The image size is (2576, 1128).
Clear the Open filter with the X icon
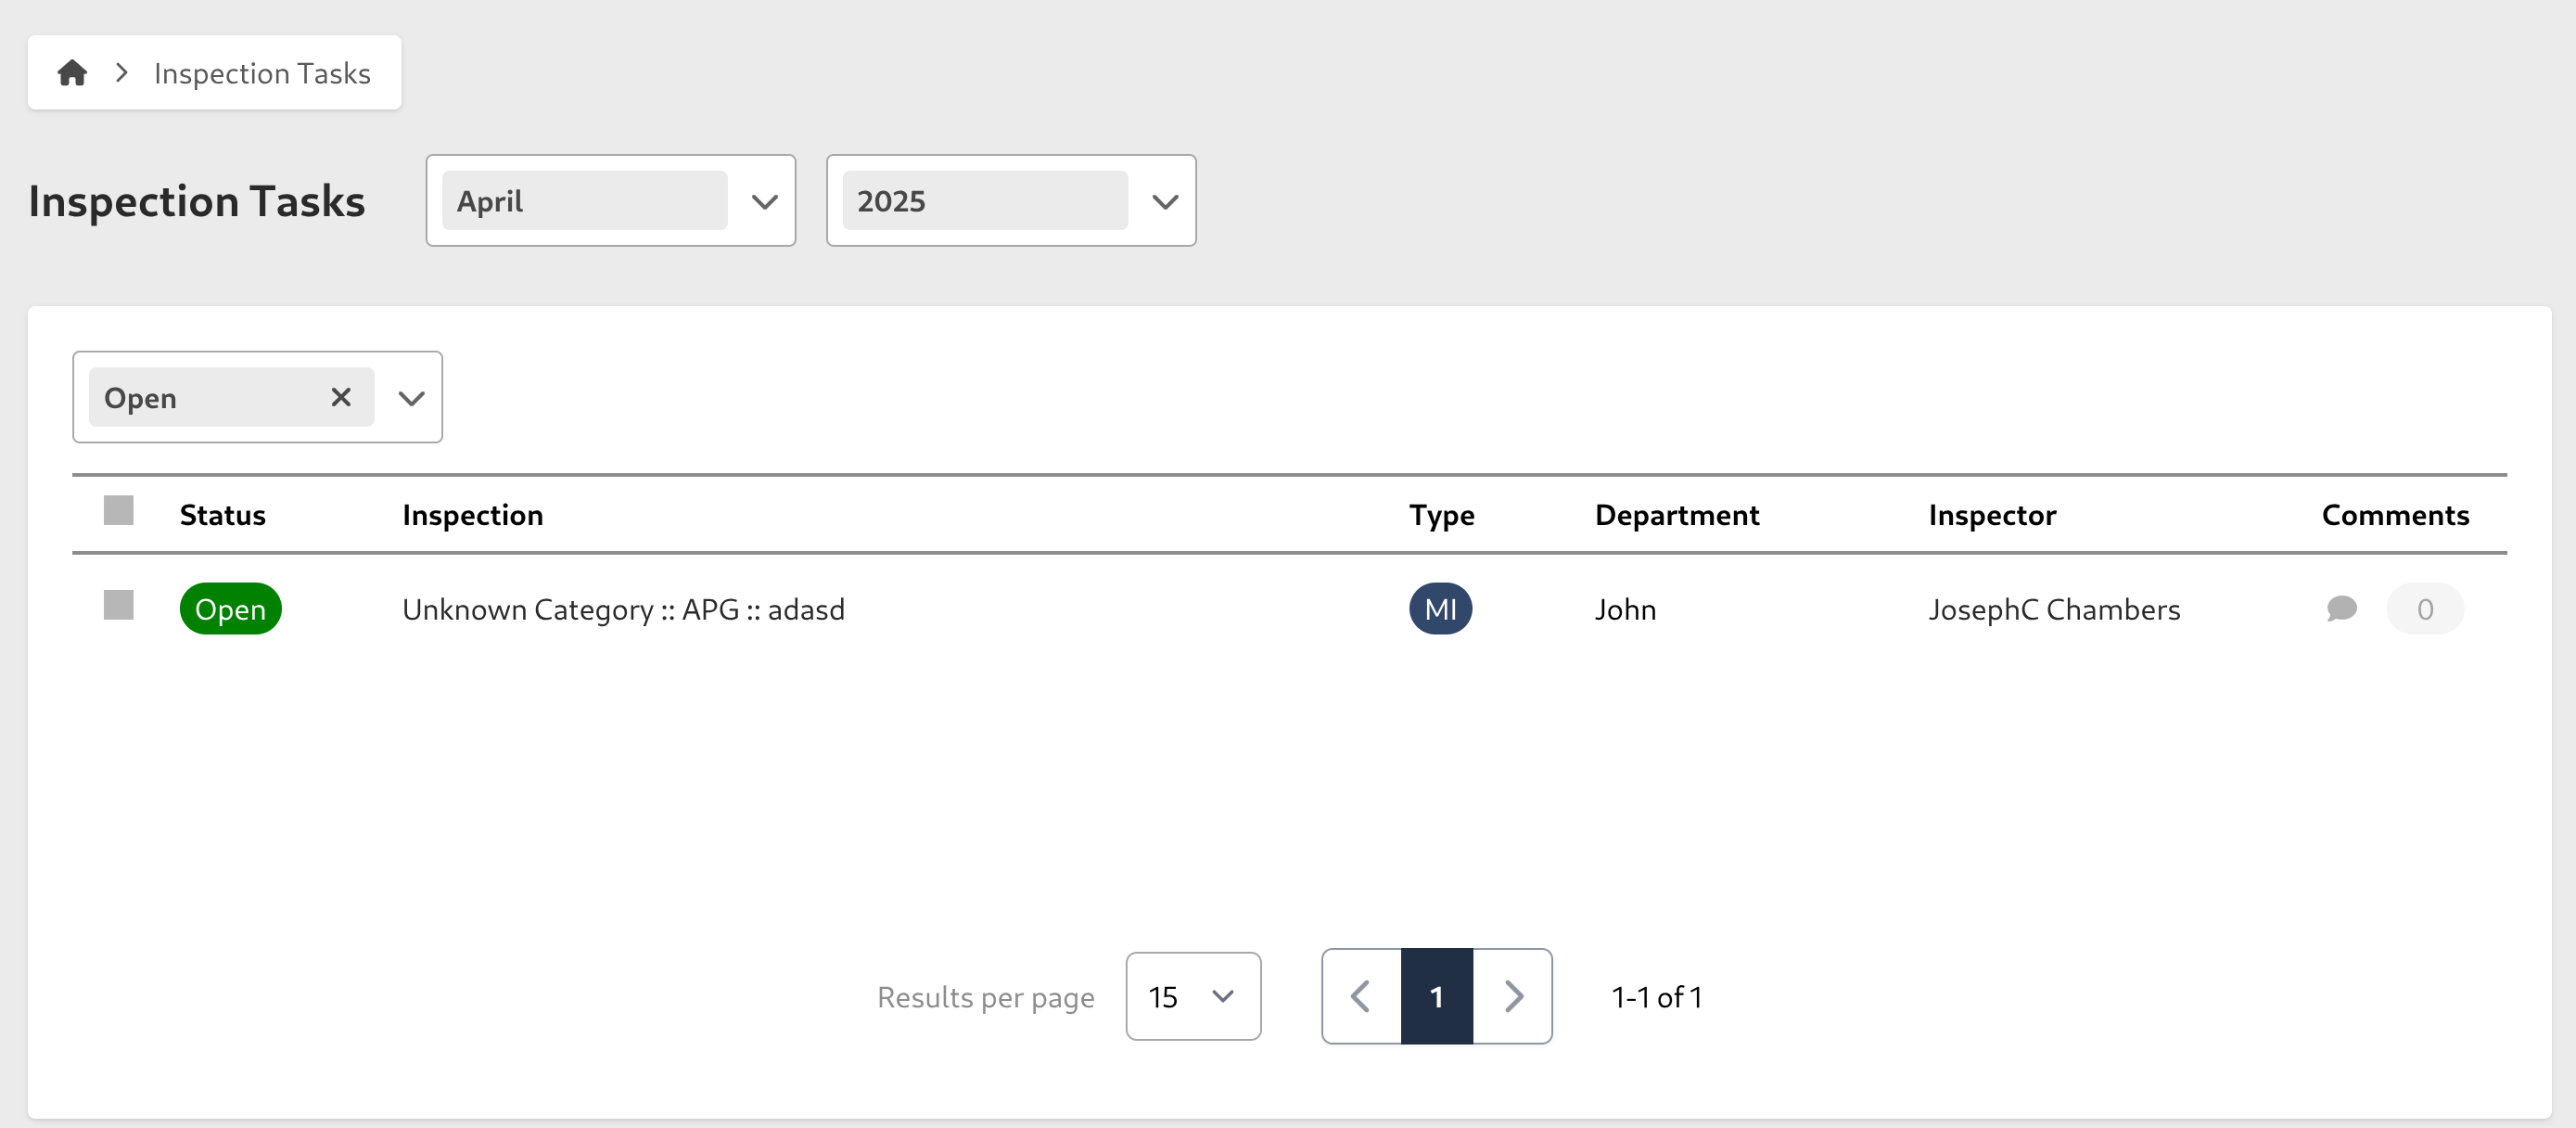pos(340,397)
